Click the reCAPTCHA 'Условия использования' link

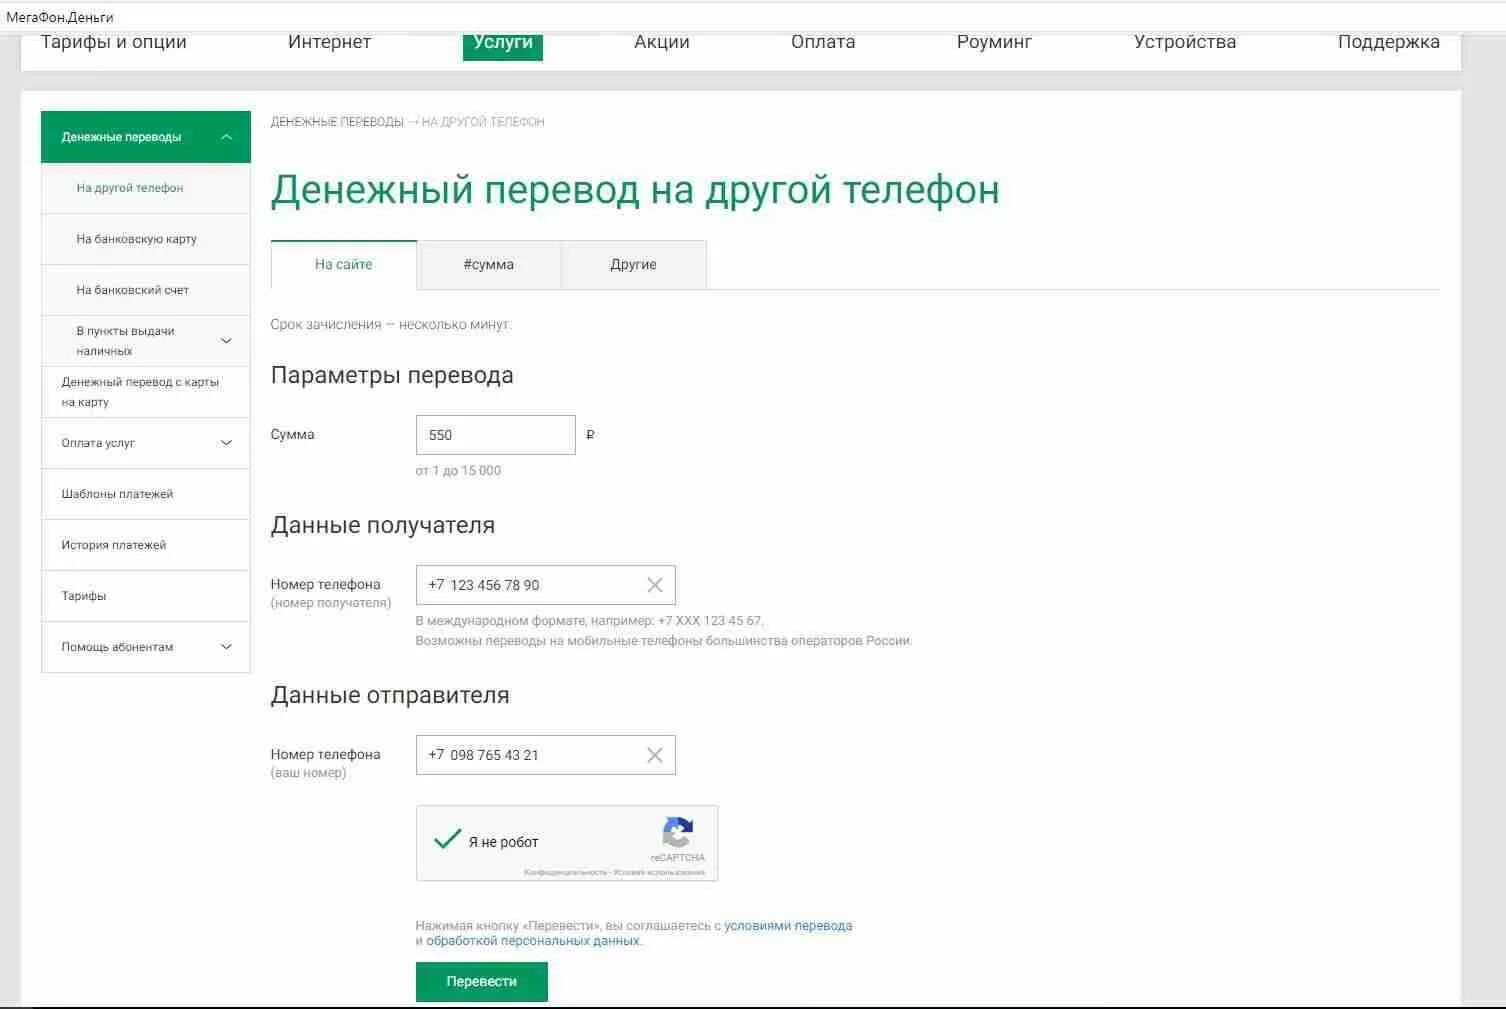click(659, 873)
